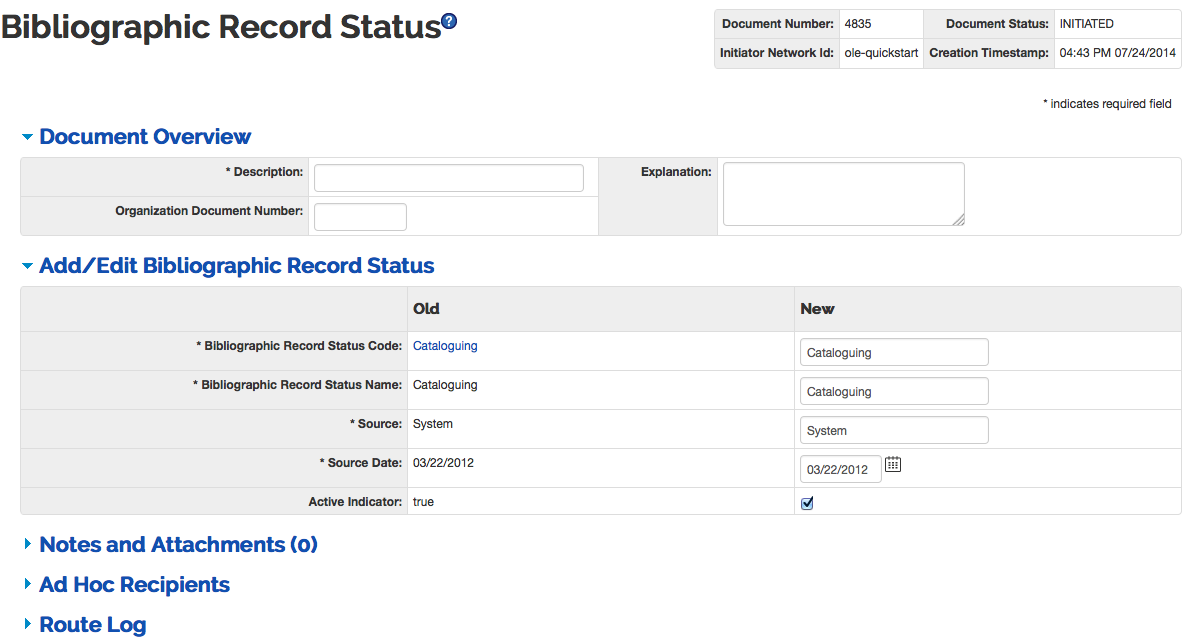1190x639 pixels.
Task: Uncheck the Active Indicator checkbox
Action: pos(807,503)
